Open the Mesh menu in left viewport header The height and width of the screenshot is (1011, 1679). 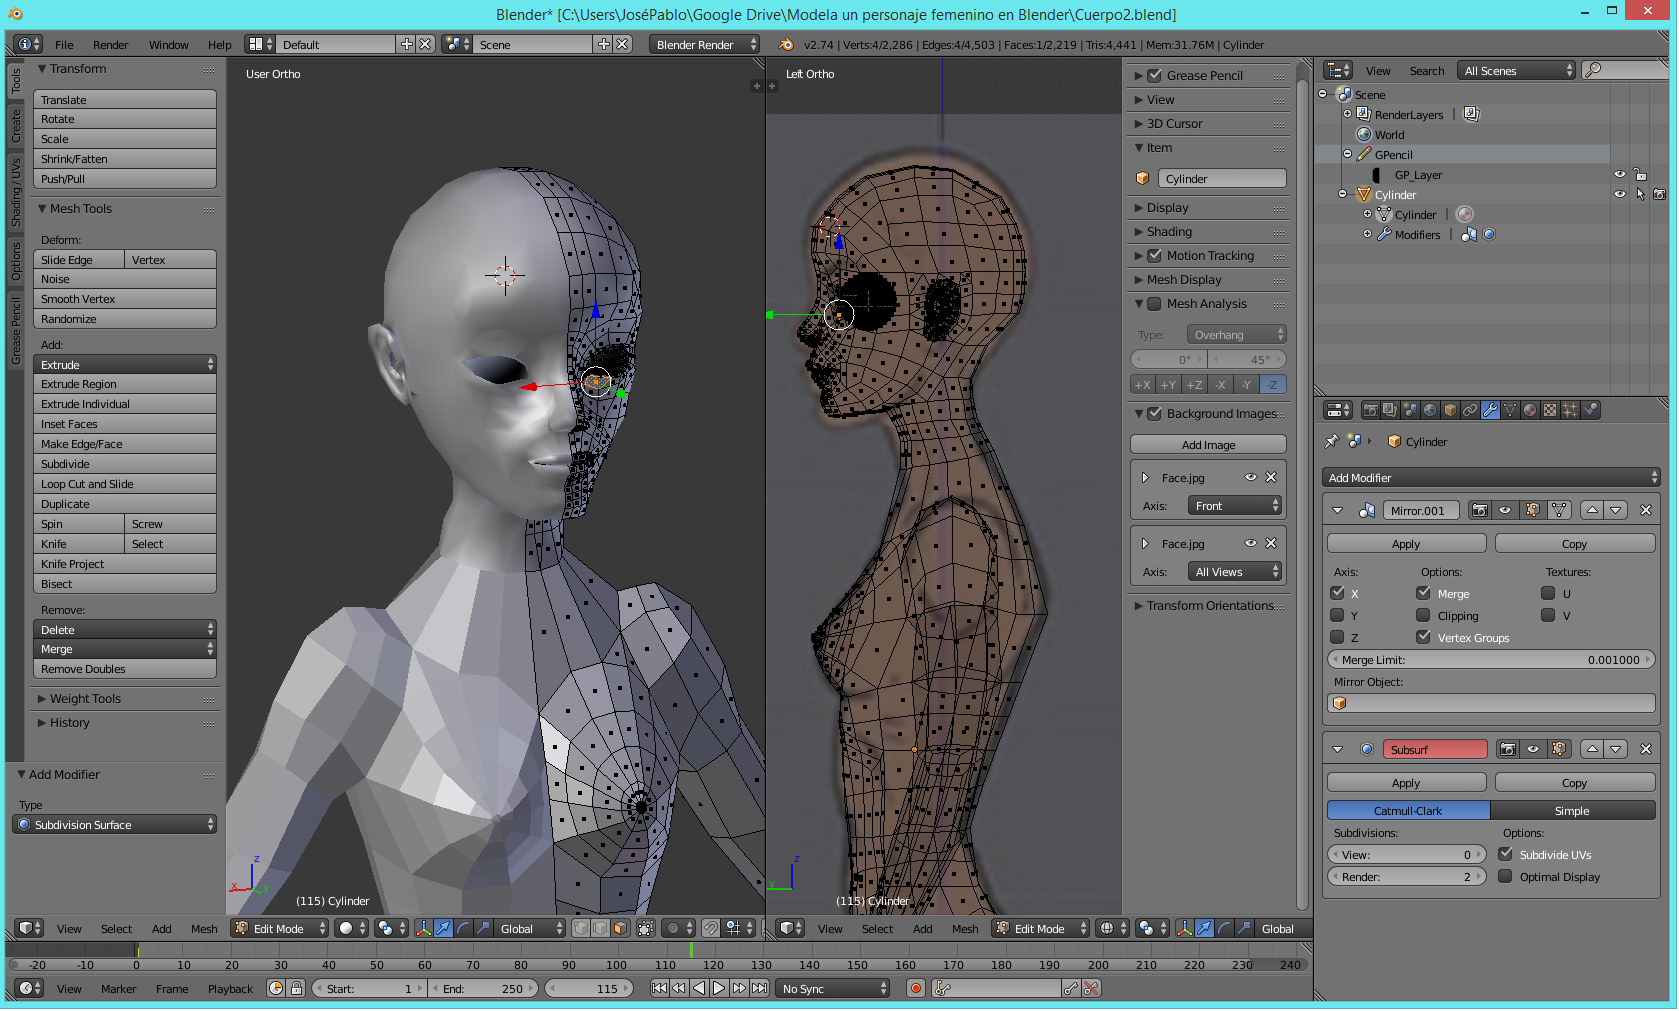coord(204,929)
